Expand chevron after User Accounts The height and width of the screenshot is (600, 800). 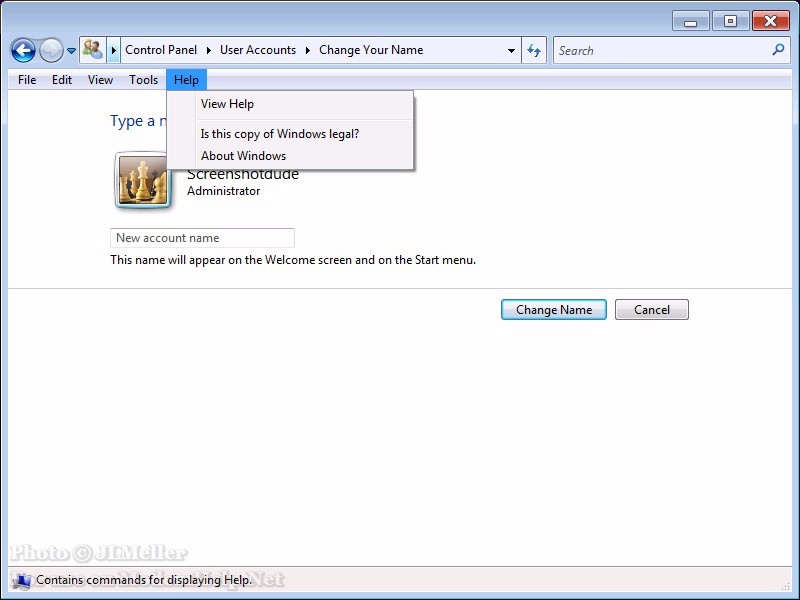tap(308, 50)
